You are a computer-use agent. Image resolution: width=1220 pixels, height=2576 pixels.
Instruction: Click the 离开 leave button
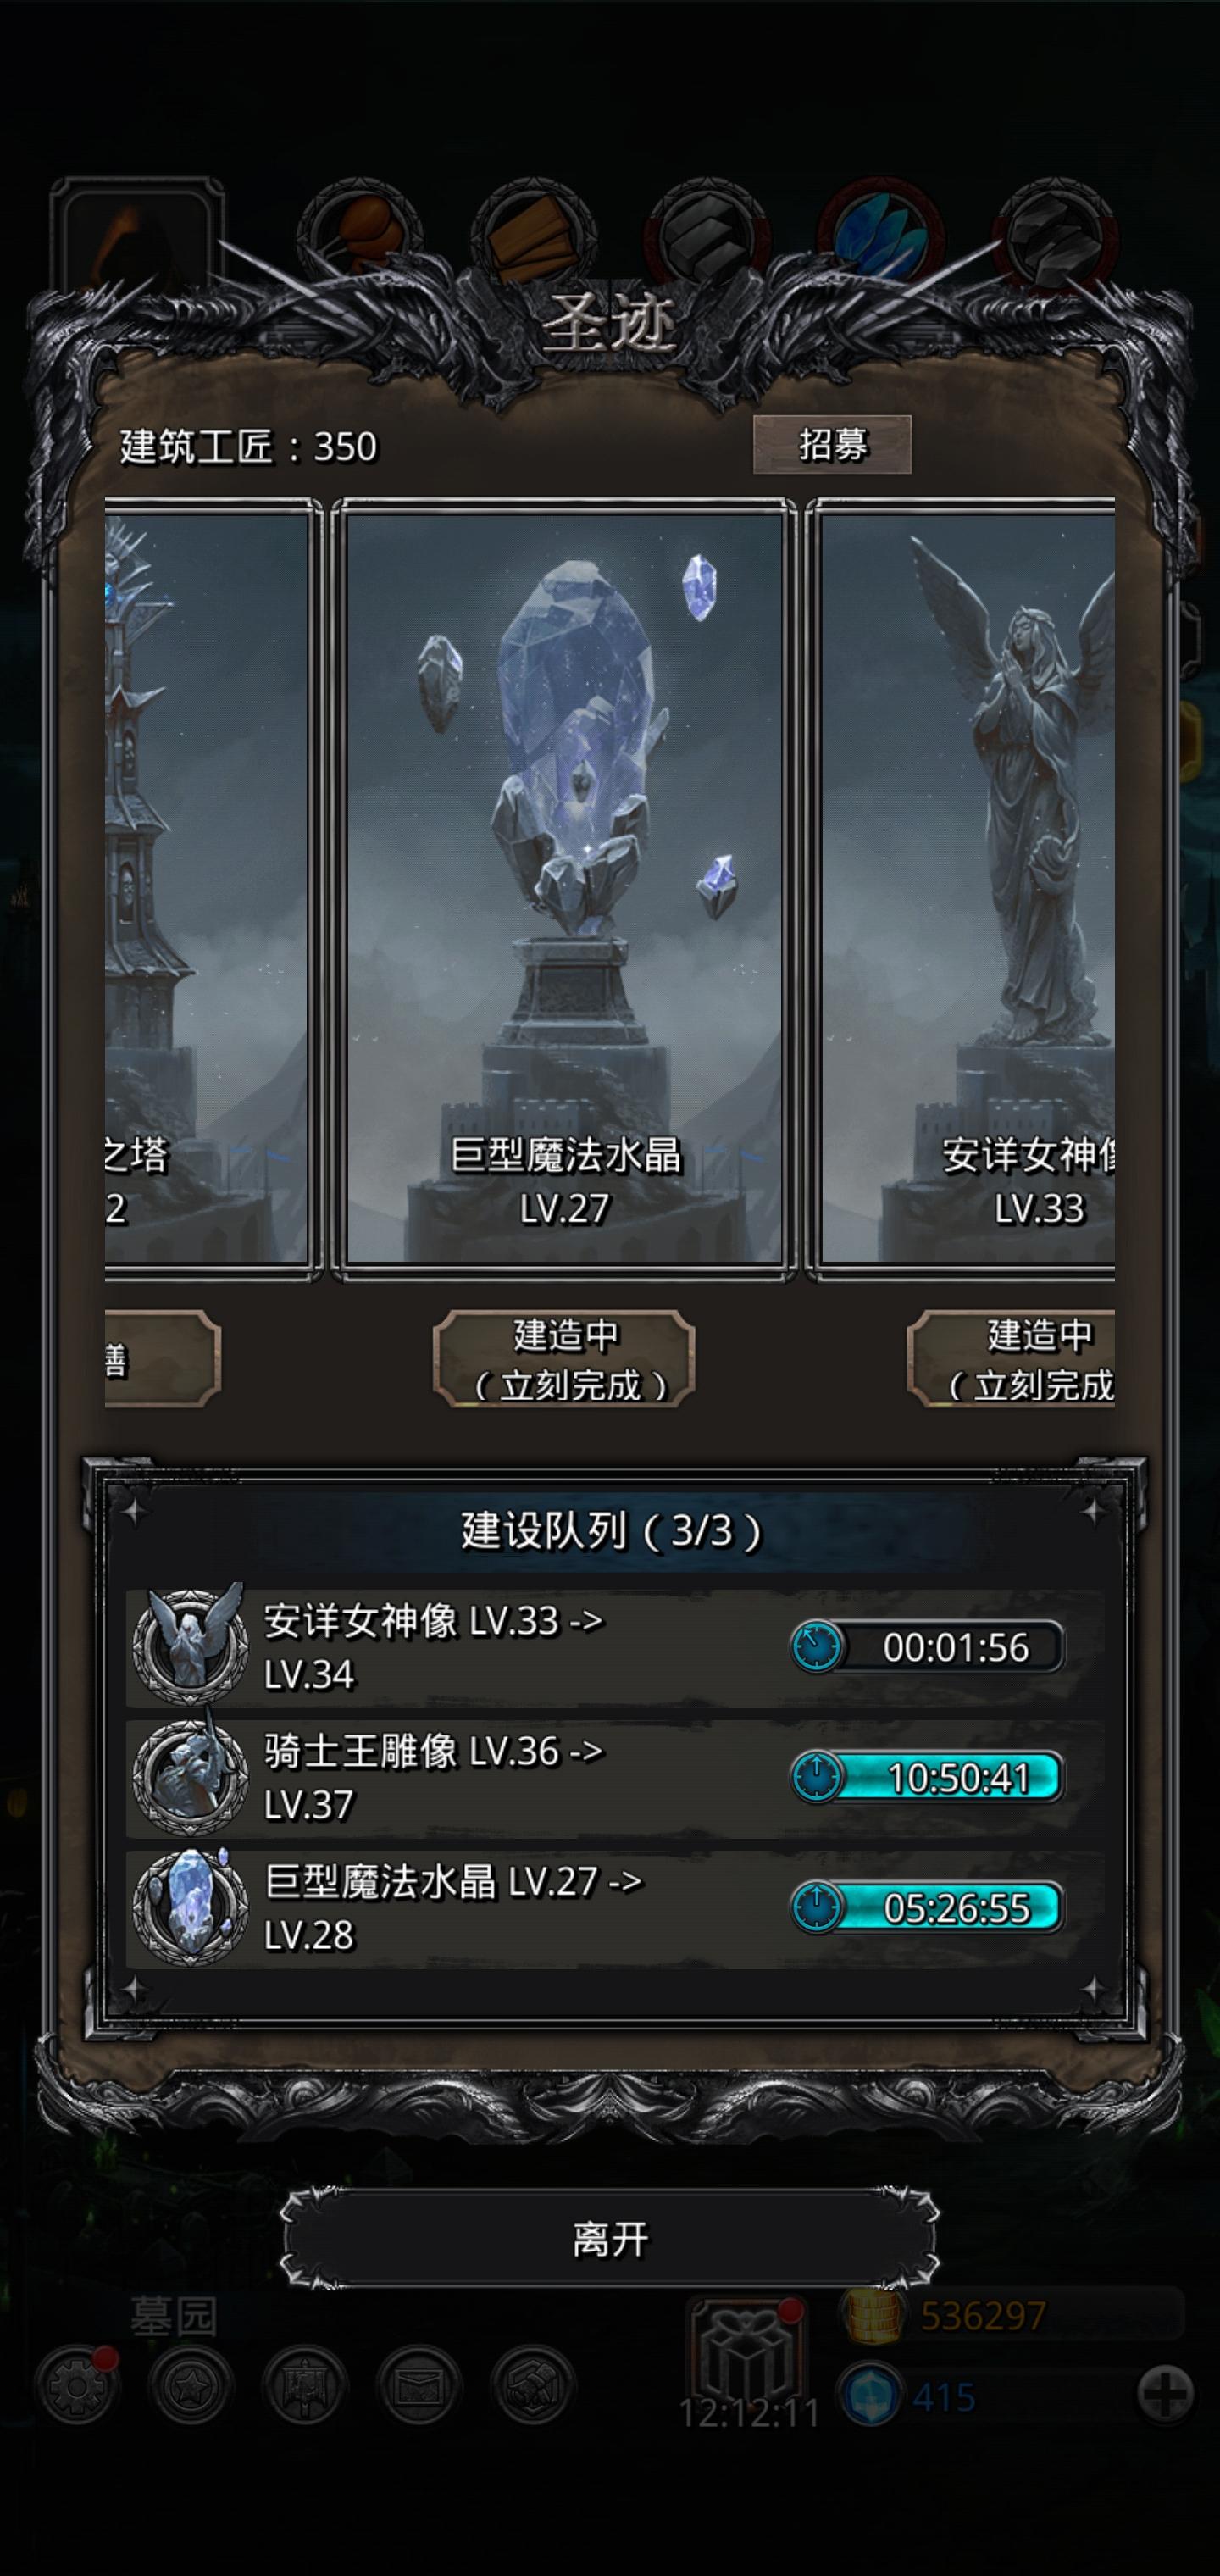[609, 2238]
